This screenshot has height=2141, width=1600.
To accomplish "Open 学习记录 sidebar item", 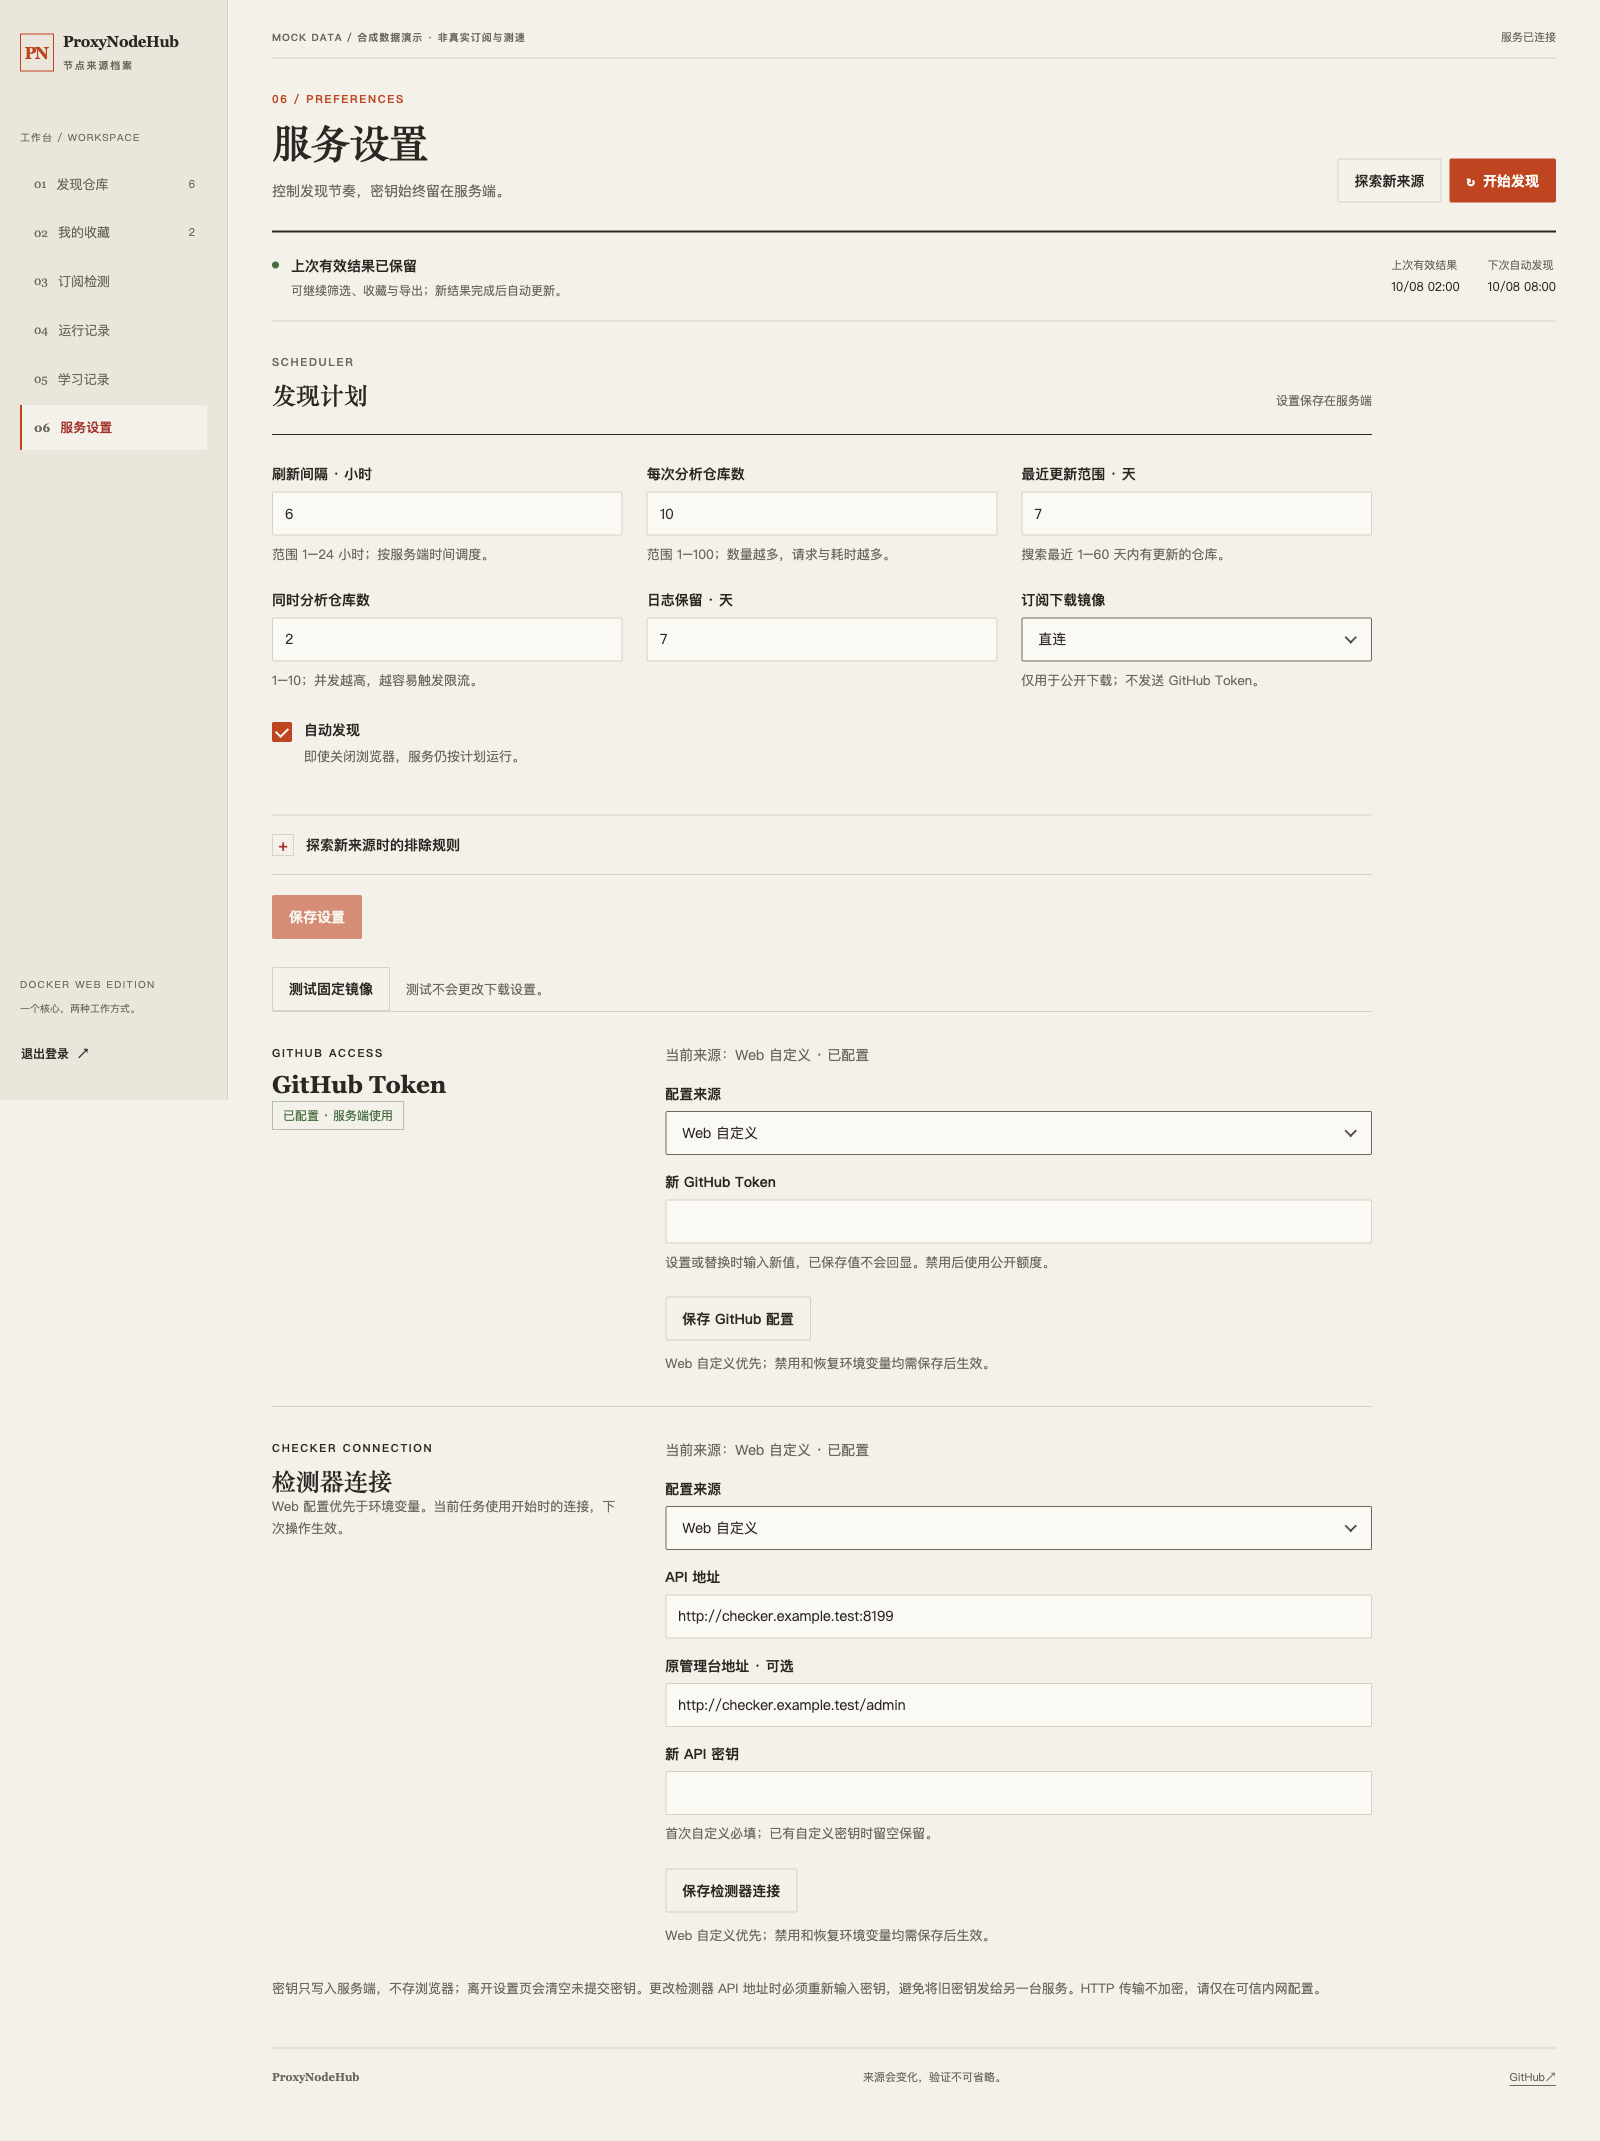I will [113, 379].
